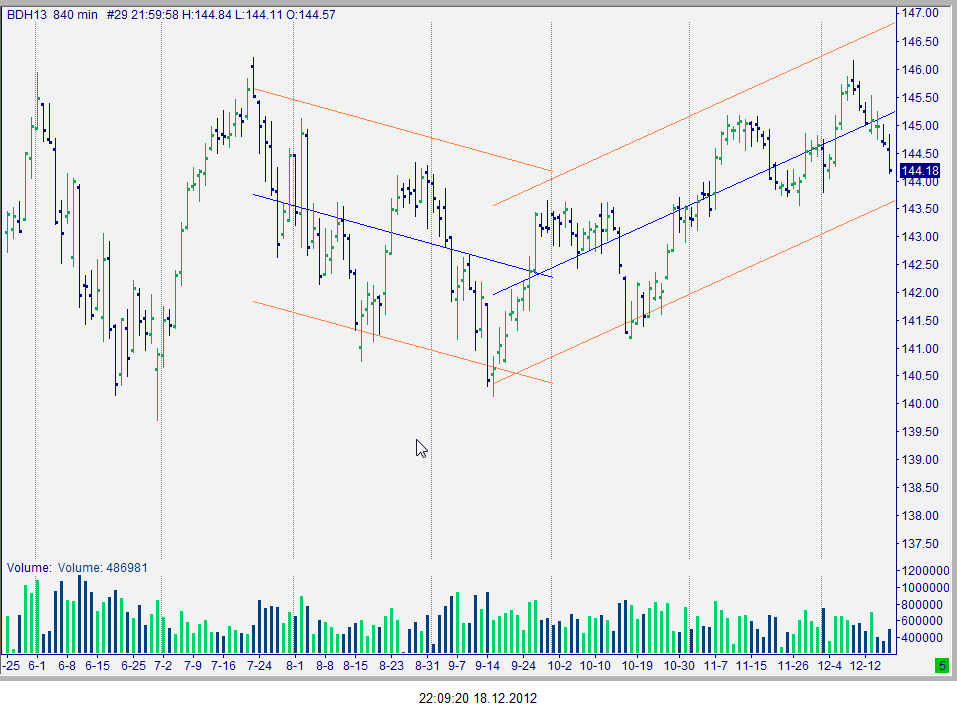
Task: Click the green 5 indicator box
Action: (942, 666)
